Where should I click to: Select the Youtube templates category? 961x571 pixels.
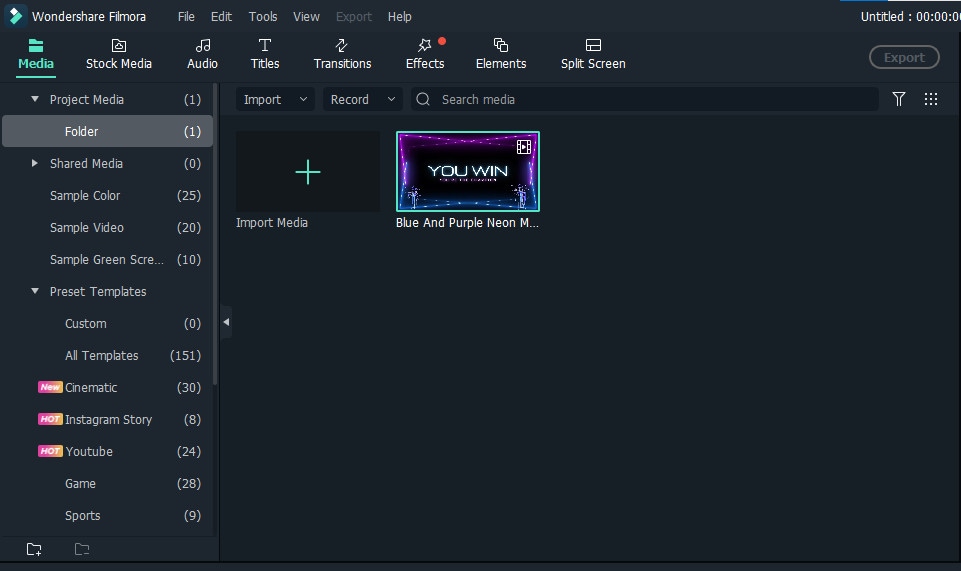pos(107,452)
